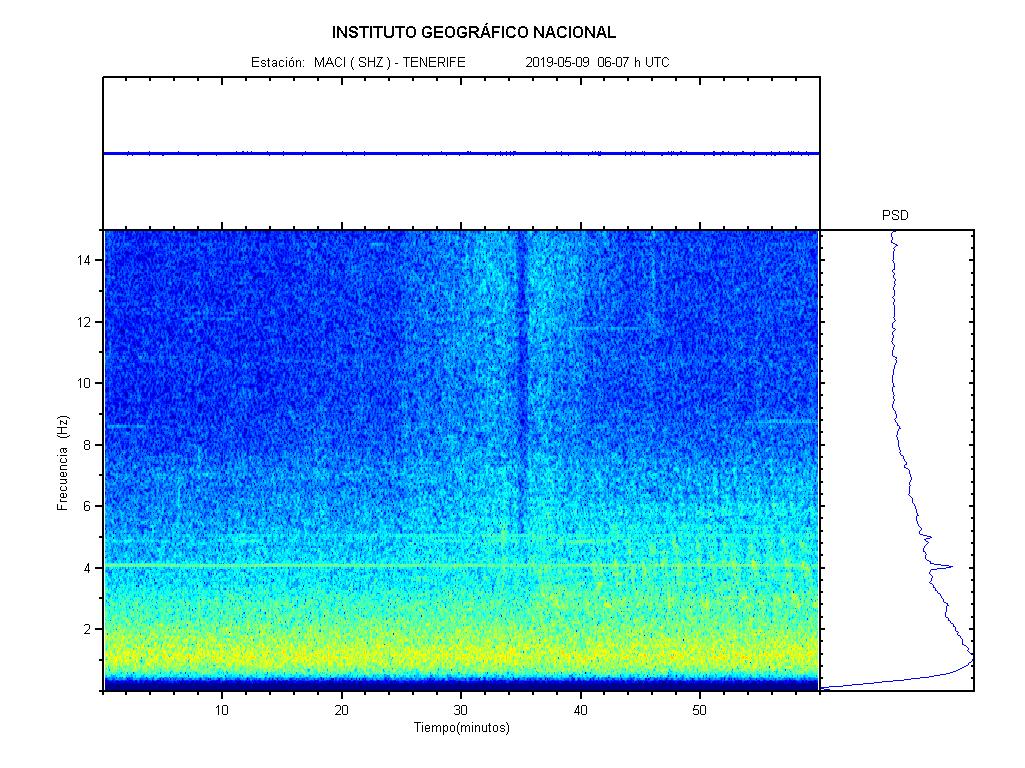Click the 30 minute tick label
Screen dimensions: 1025x768
click(x=461, y=710)
